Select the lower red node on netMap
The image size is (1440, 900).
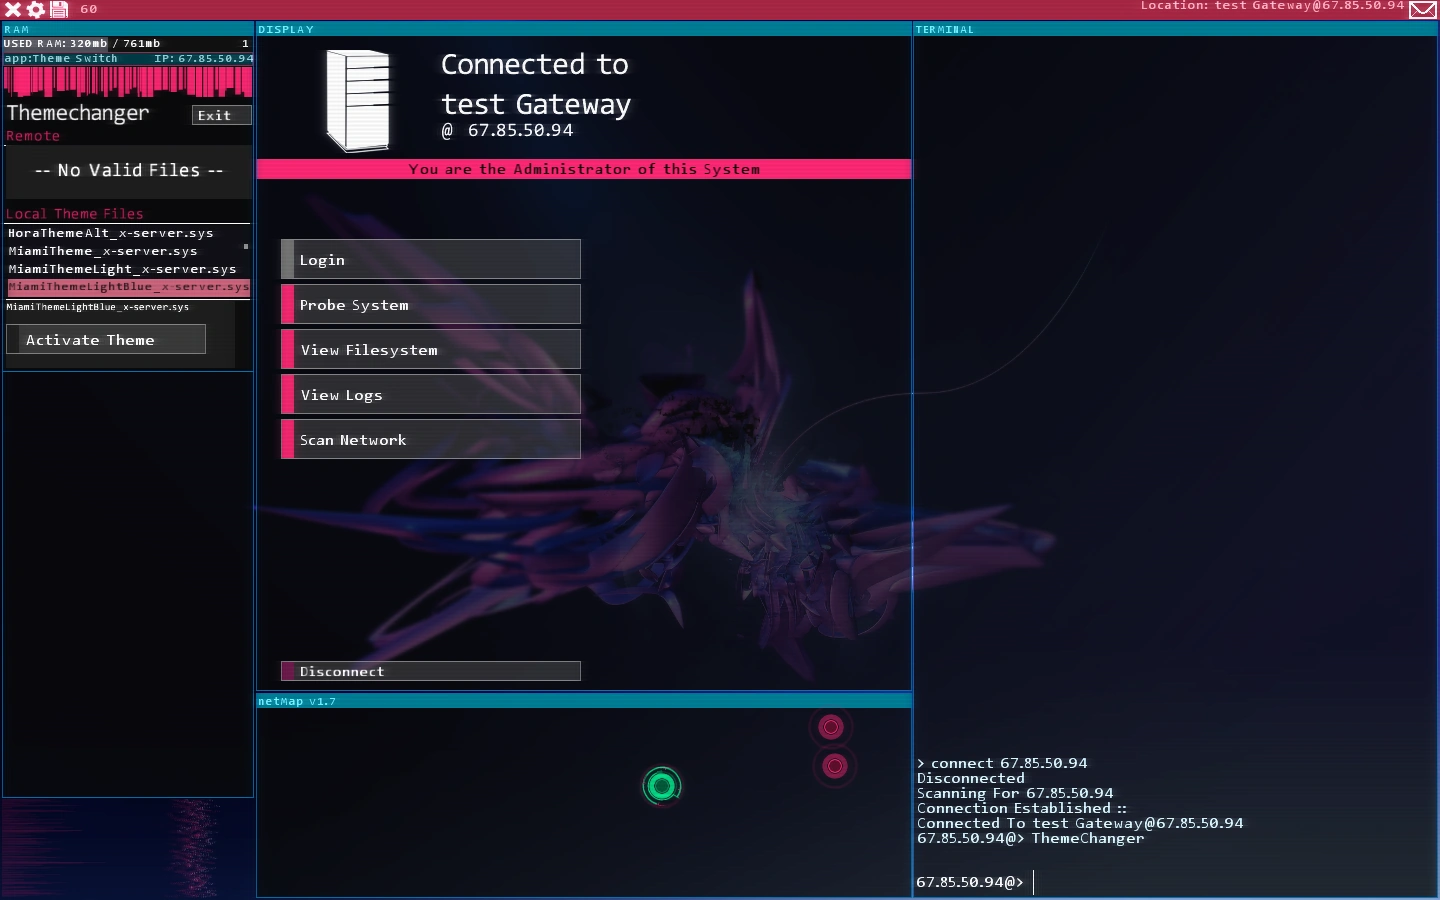834,766
